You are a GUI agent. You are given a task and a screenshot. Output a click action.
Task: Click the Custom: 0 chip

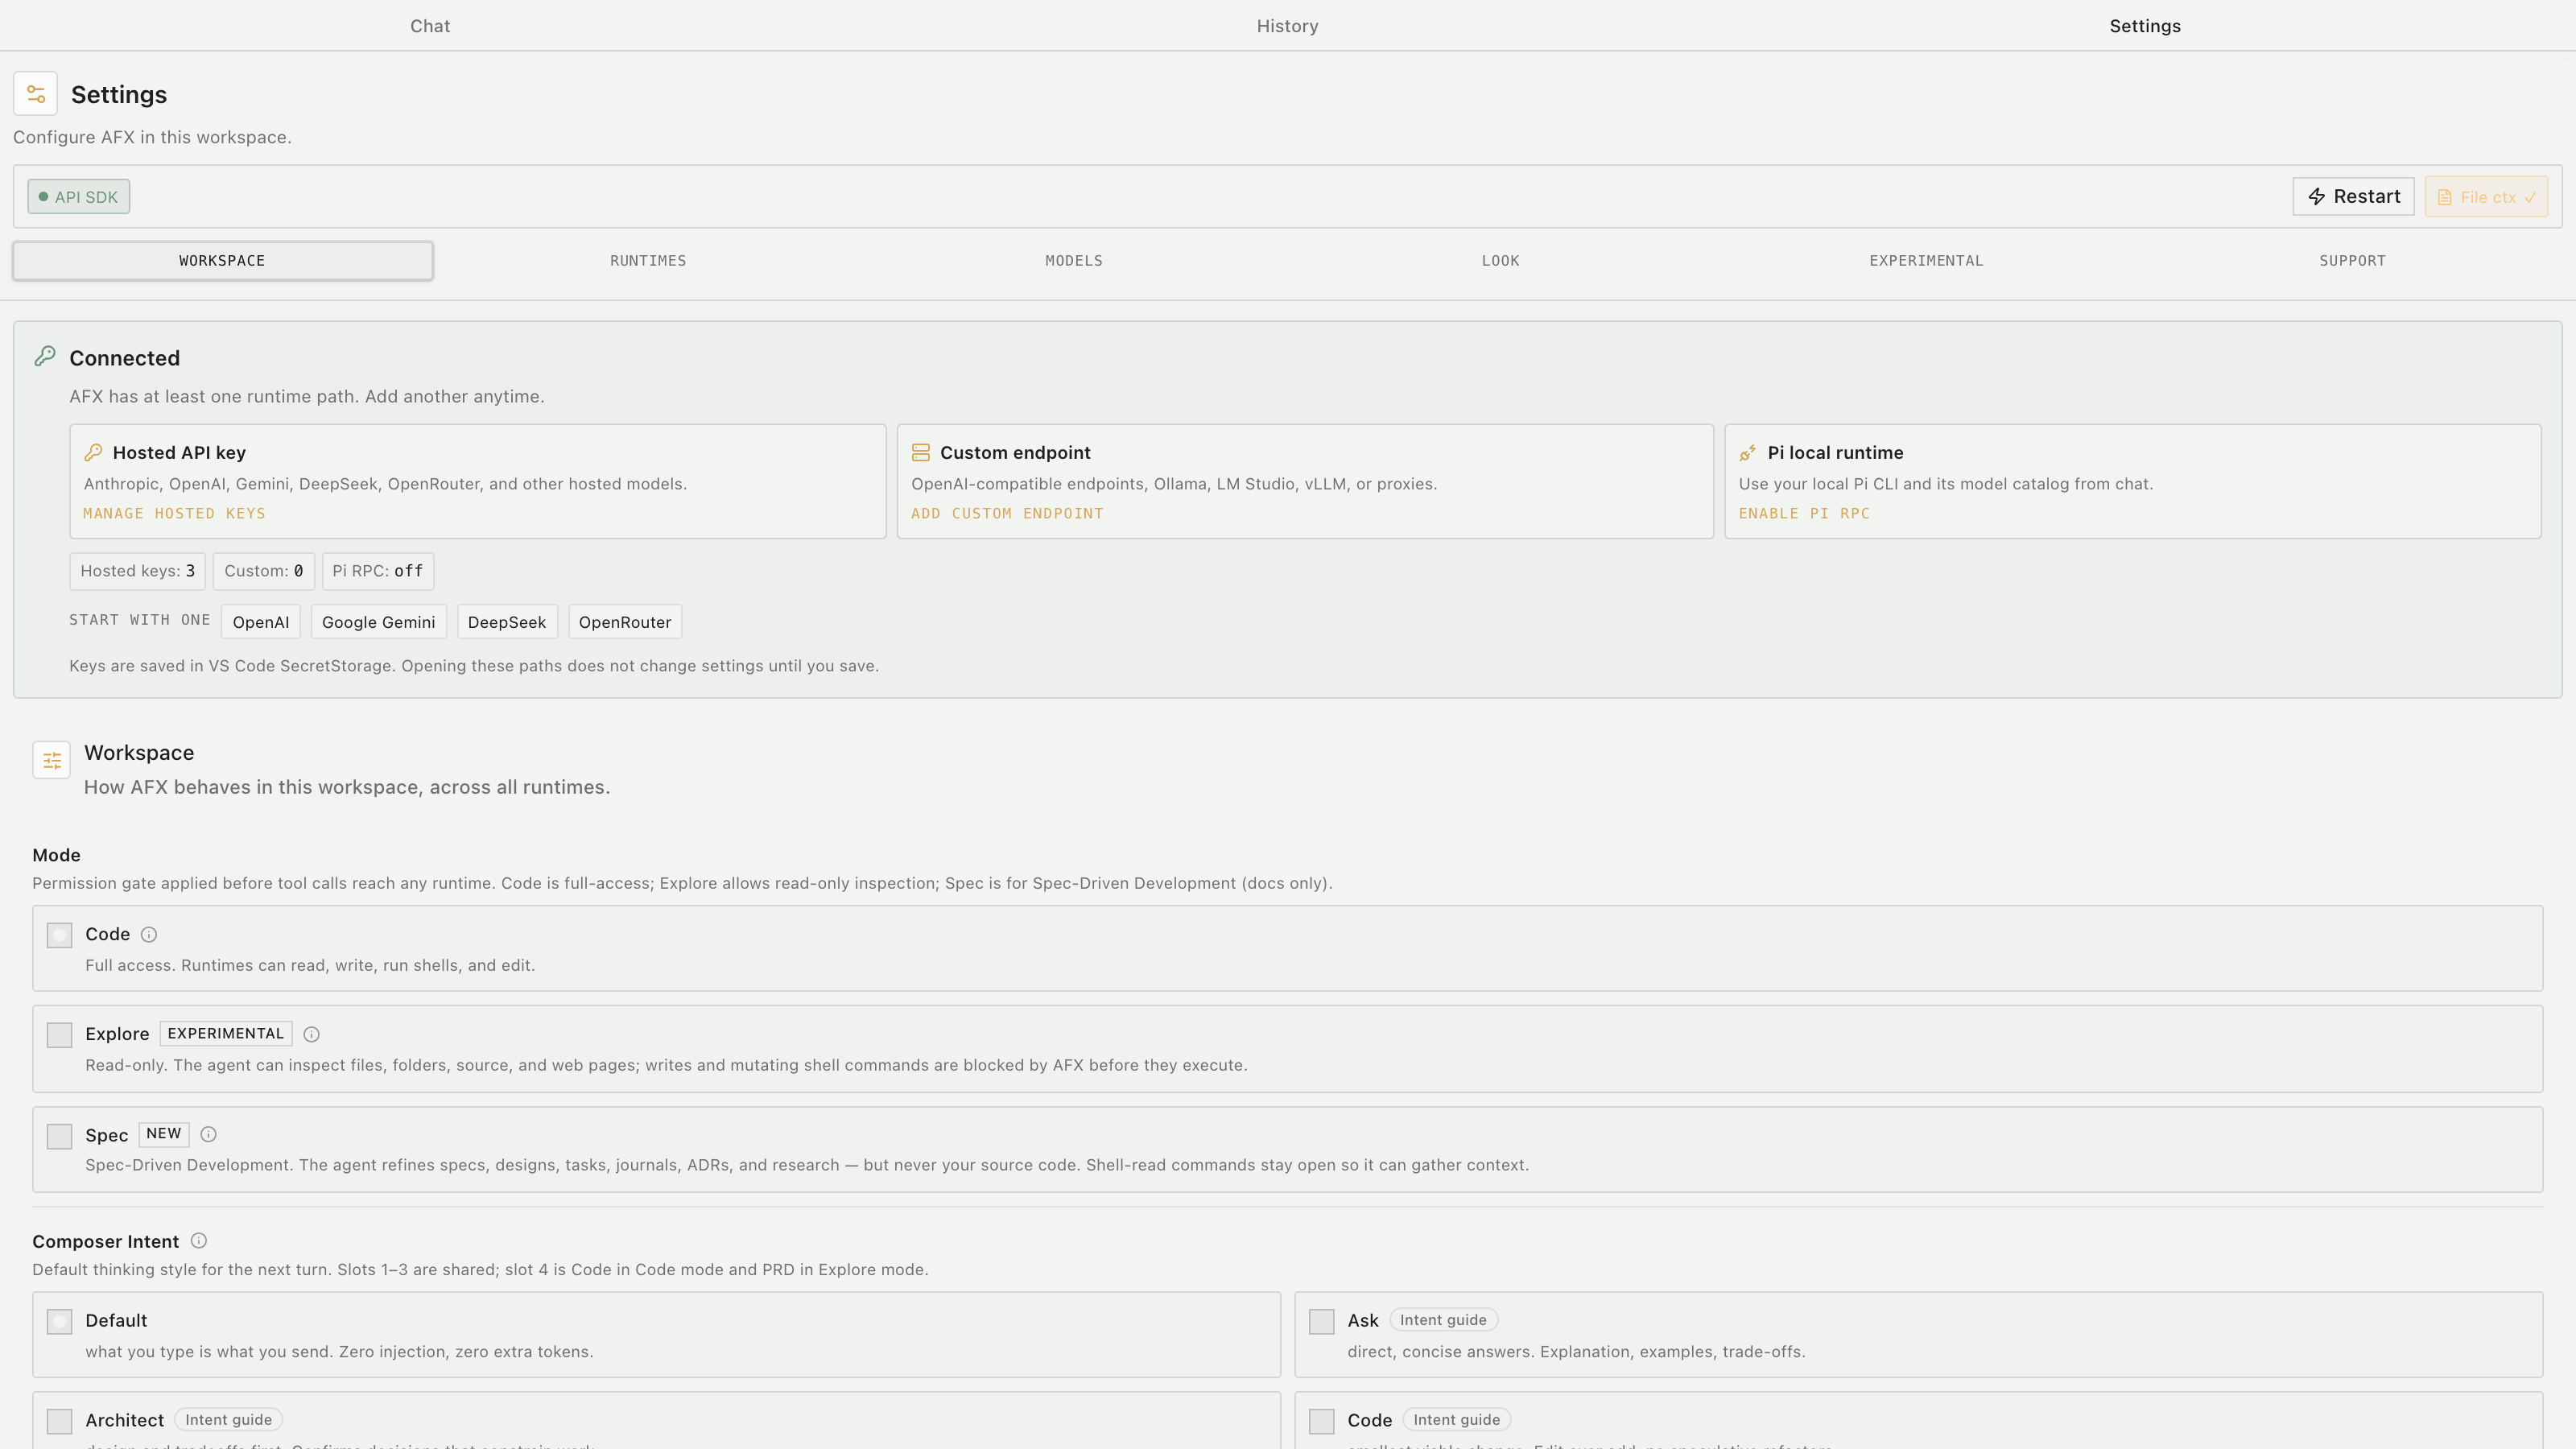264,571
